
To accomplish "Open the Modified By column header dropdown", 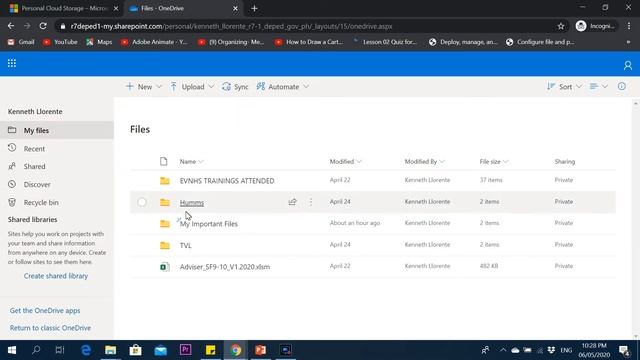I will pyautogui.click(x=424, y=162).
